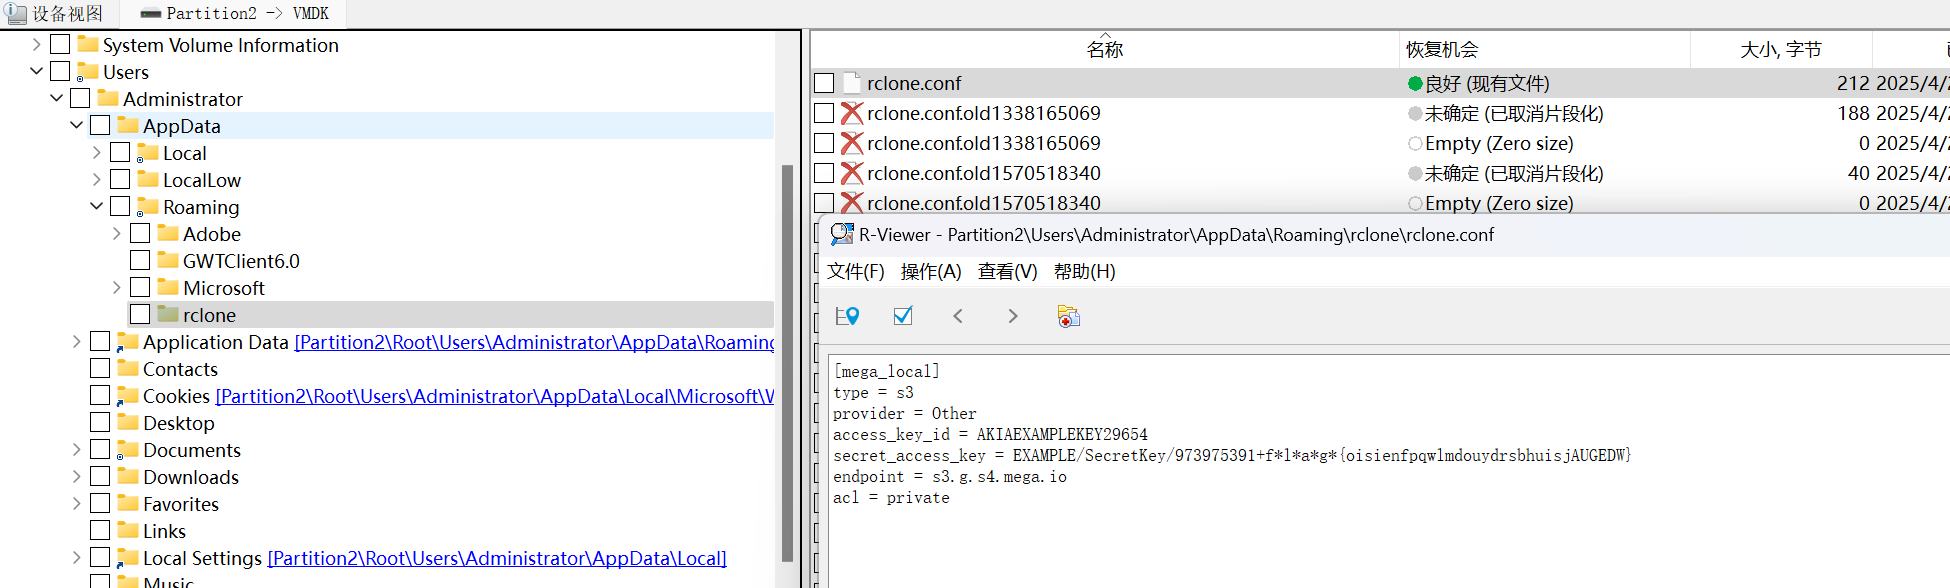Image resolution: width=1950 pixels, height=588 pixels.
Task: Click the GWTClient6.0 folder icon
Action: point(168,260)
